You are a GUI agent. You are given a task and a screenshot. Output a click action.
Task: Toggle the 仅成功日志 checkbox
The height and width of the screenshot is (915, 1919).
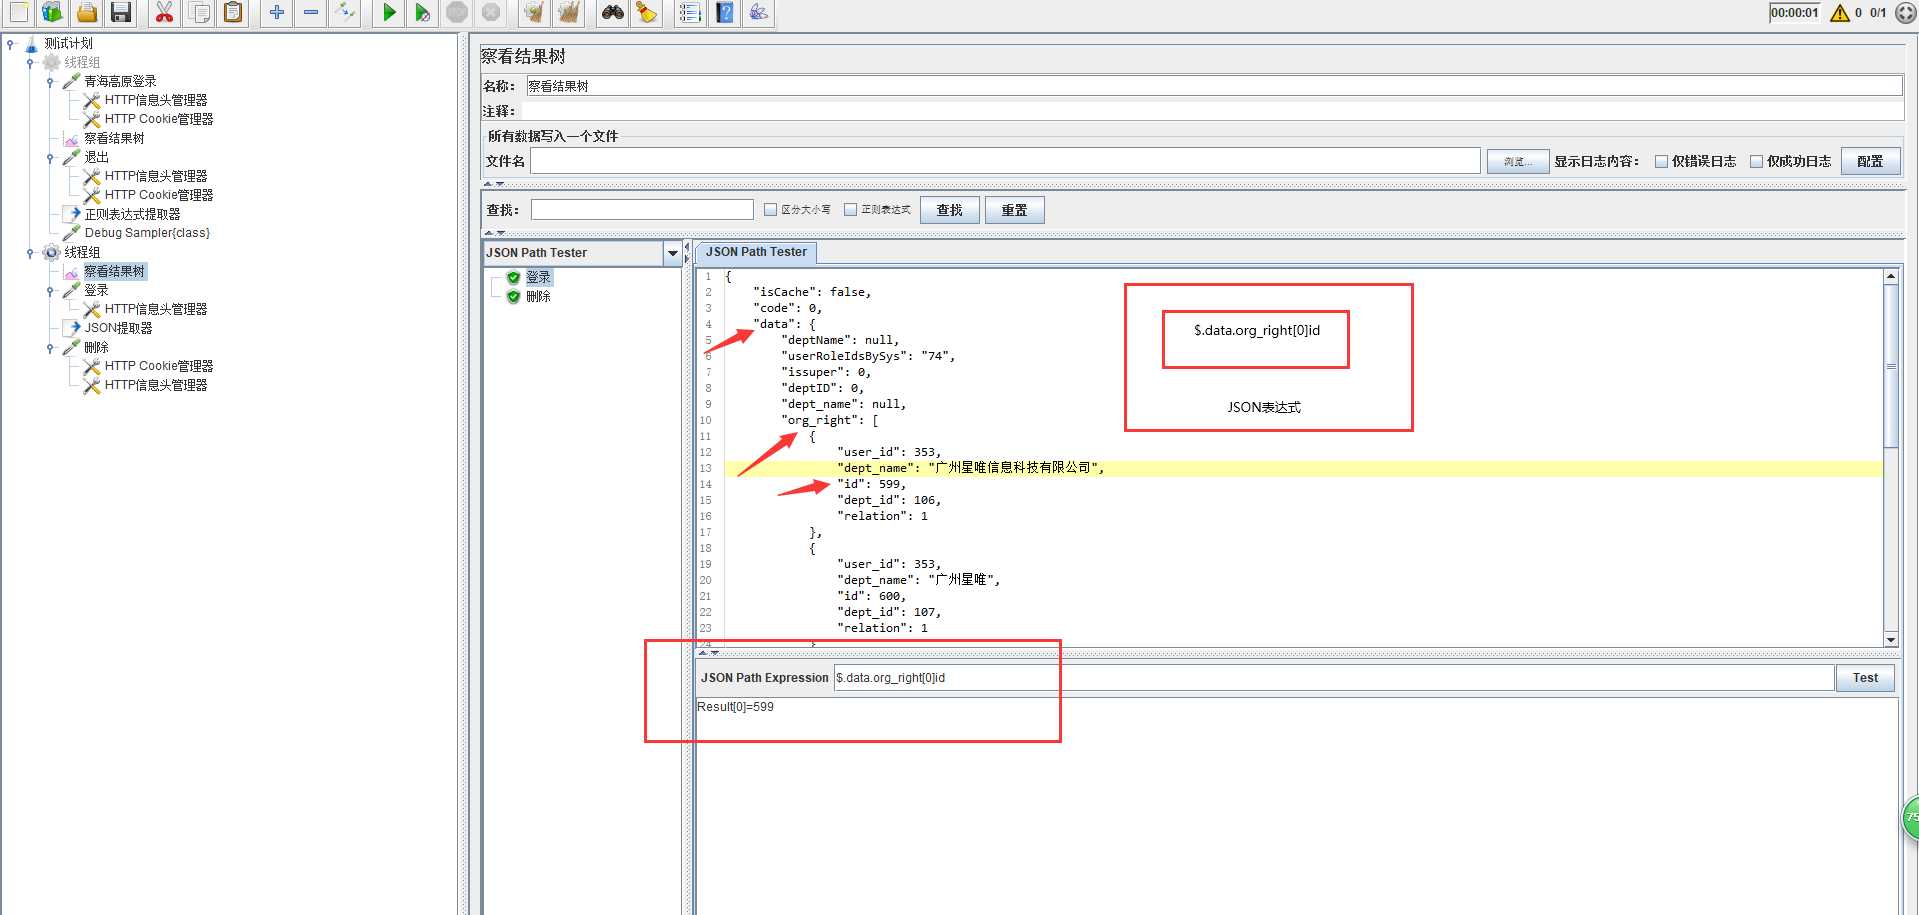tap(1756, 161)
